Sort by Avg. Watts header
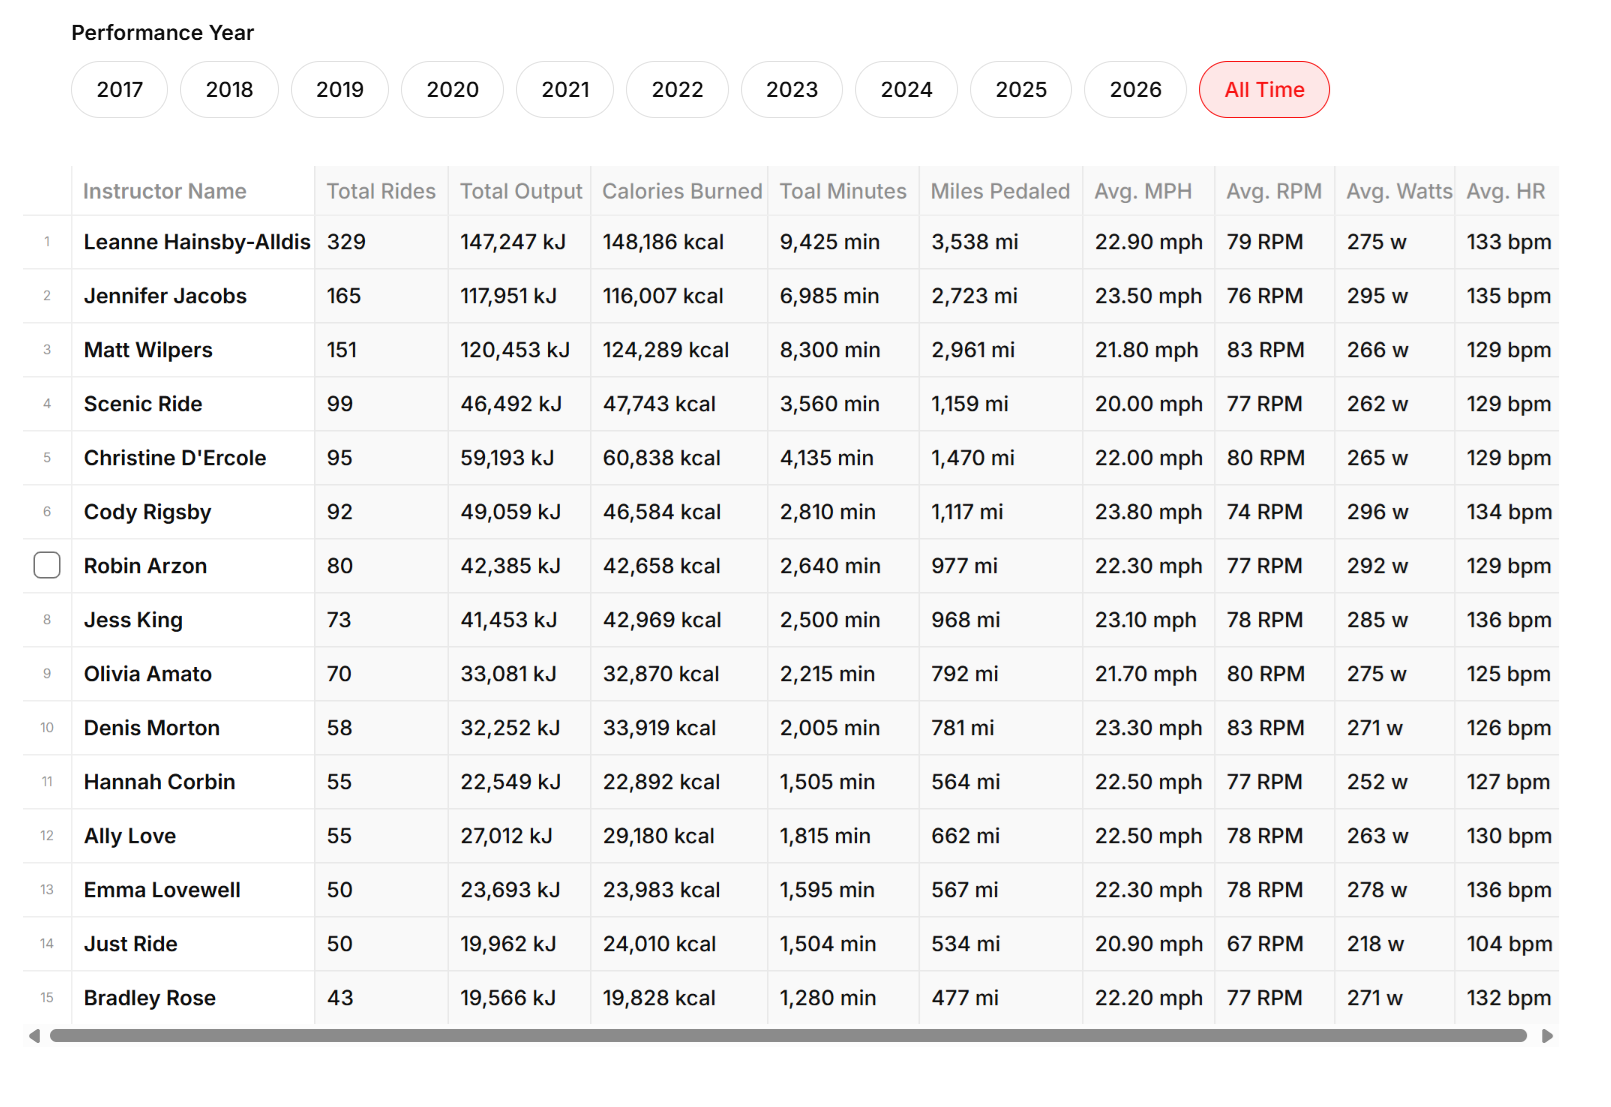The width and height of the screenshot is (1611, 1107). pyautogui.click(x=1398, y=191)
